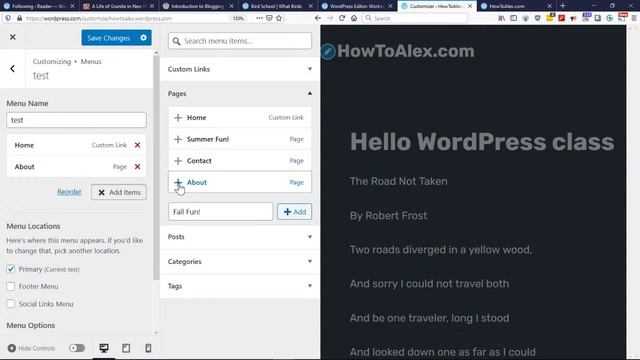Viewport: 640px width, 360px height.
Task: Click the Menu Name input field
Action: (x=76, y=120)
